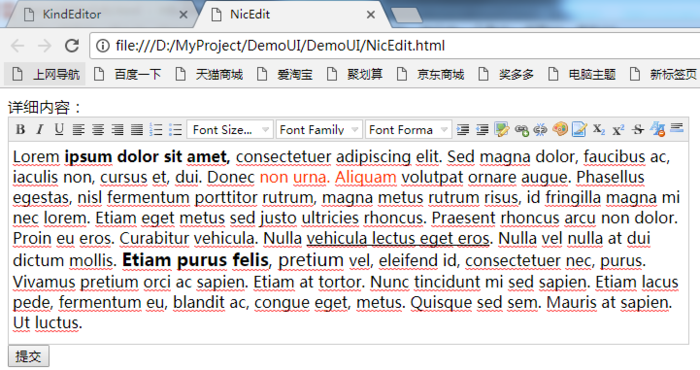Image resolution: width=700 pixels, height=370 pixels.
Task: Apply strikethrough formatting
Action: click(638, 129)
